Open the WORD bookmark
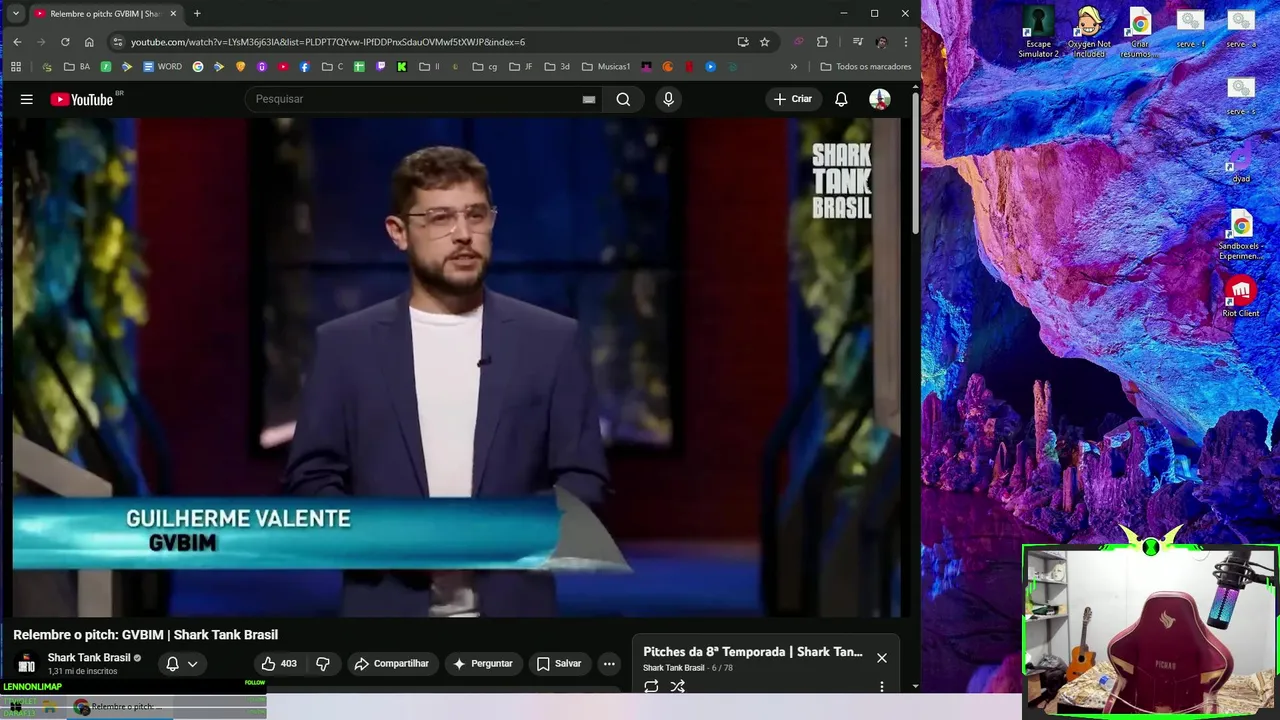This screenshot has height=720, width=1280. [x=163, y=67]
